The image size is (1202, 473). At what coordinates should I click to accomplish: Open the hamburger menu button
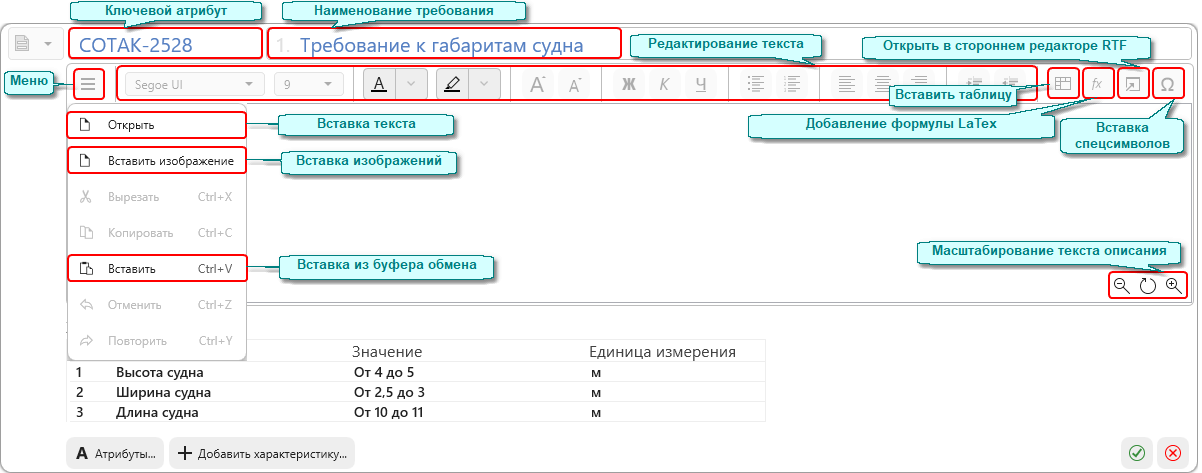pyautogui.click(x=88, y=84)
